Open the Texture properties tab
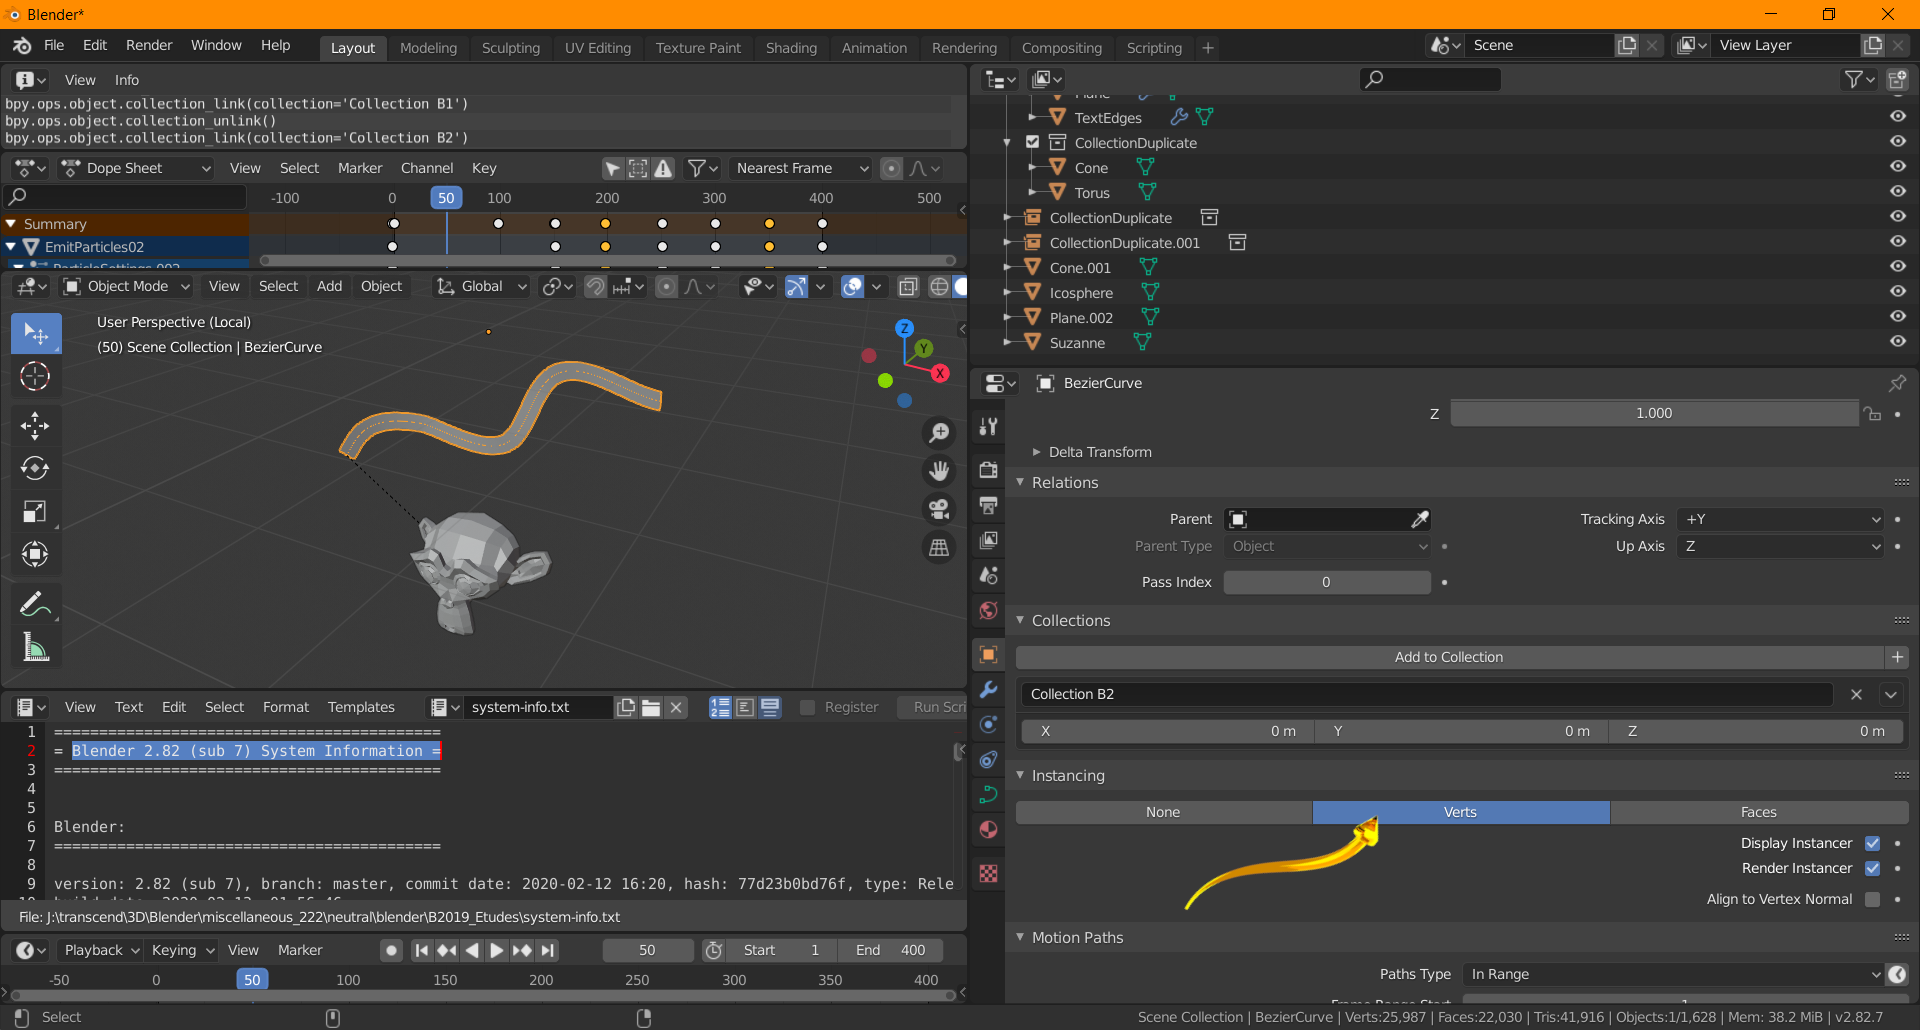Image resolution: width=1920 pixels, height=1030 pixels. point(988,873)
